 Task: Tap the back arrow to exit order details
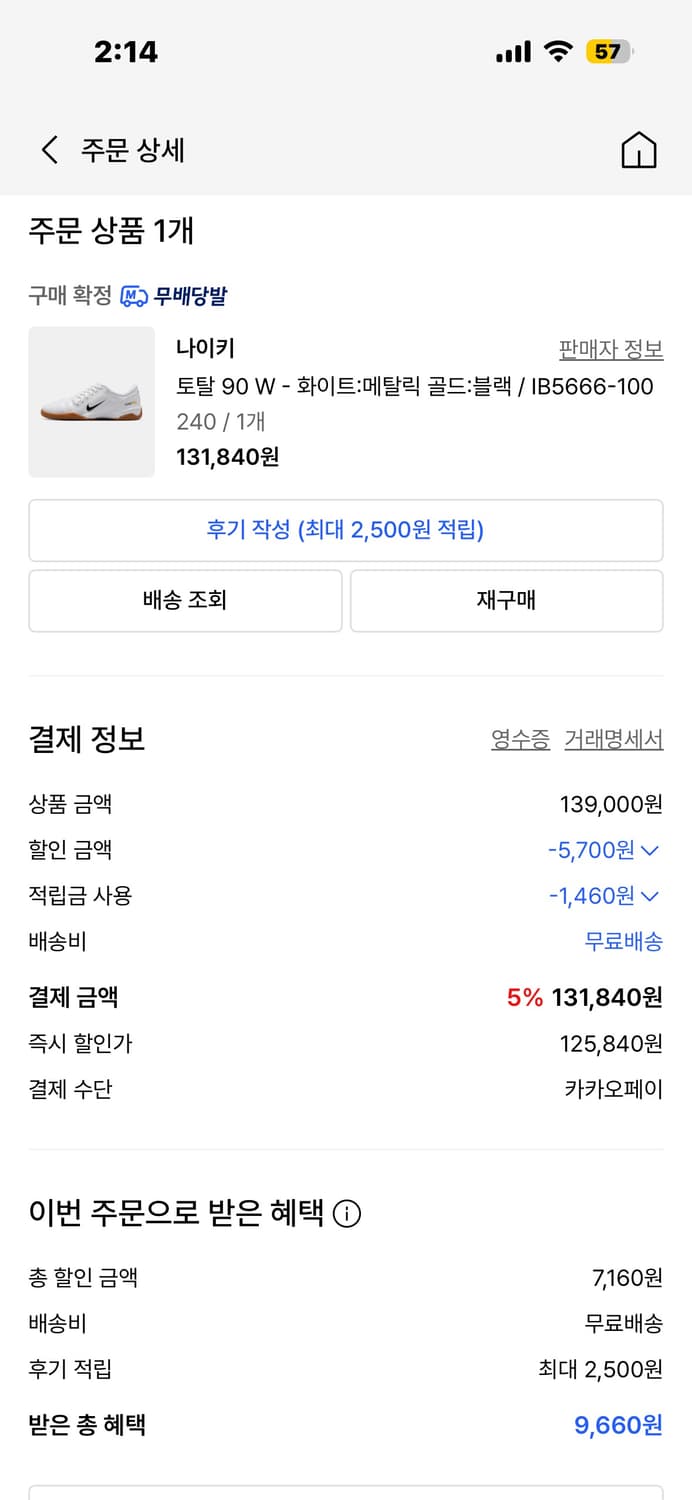click(47, 149)
